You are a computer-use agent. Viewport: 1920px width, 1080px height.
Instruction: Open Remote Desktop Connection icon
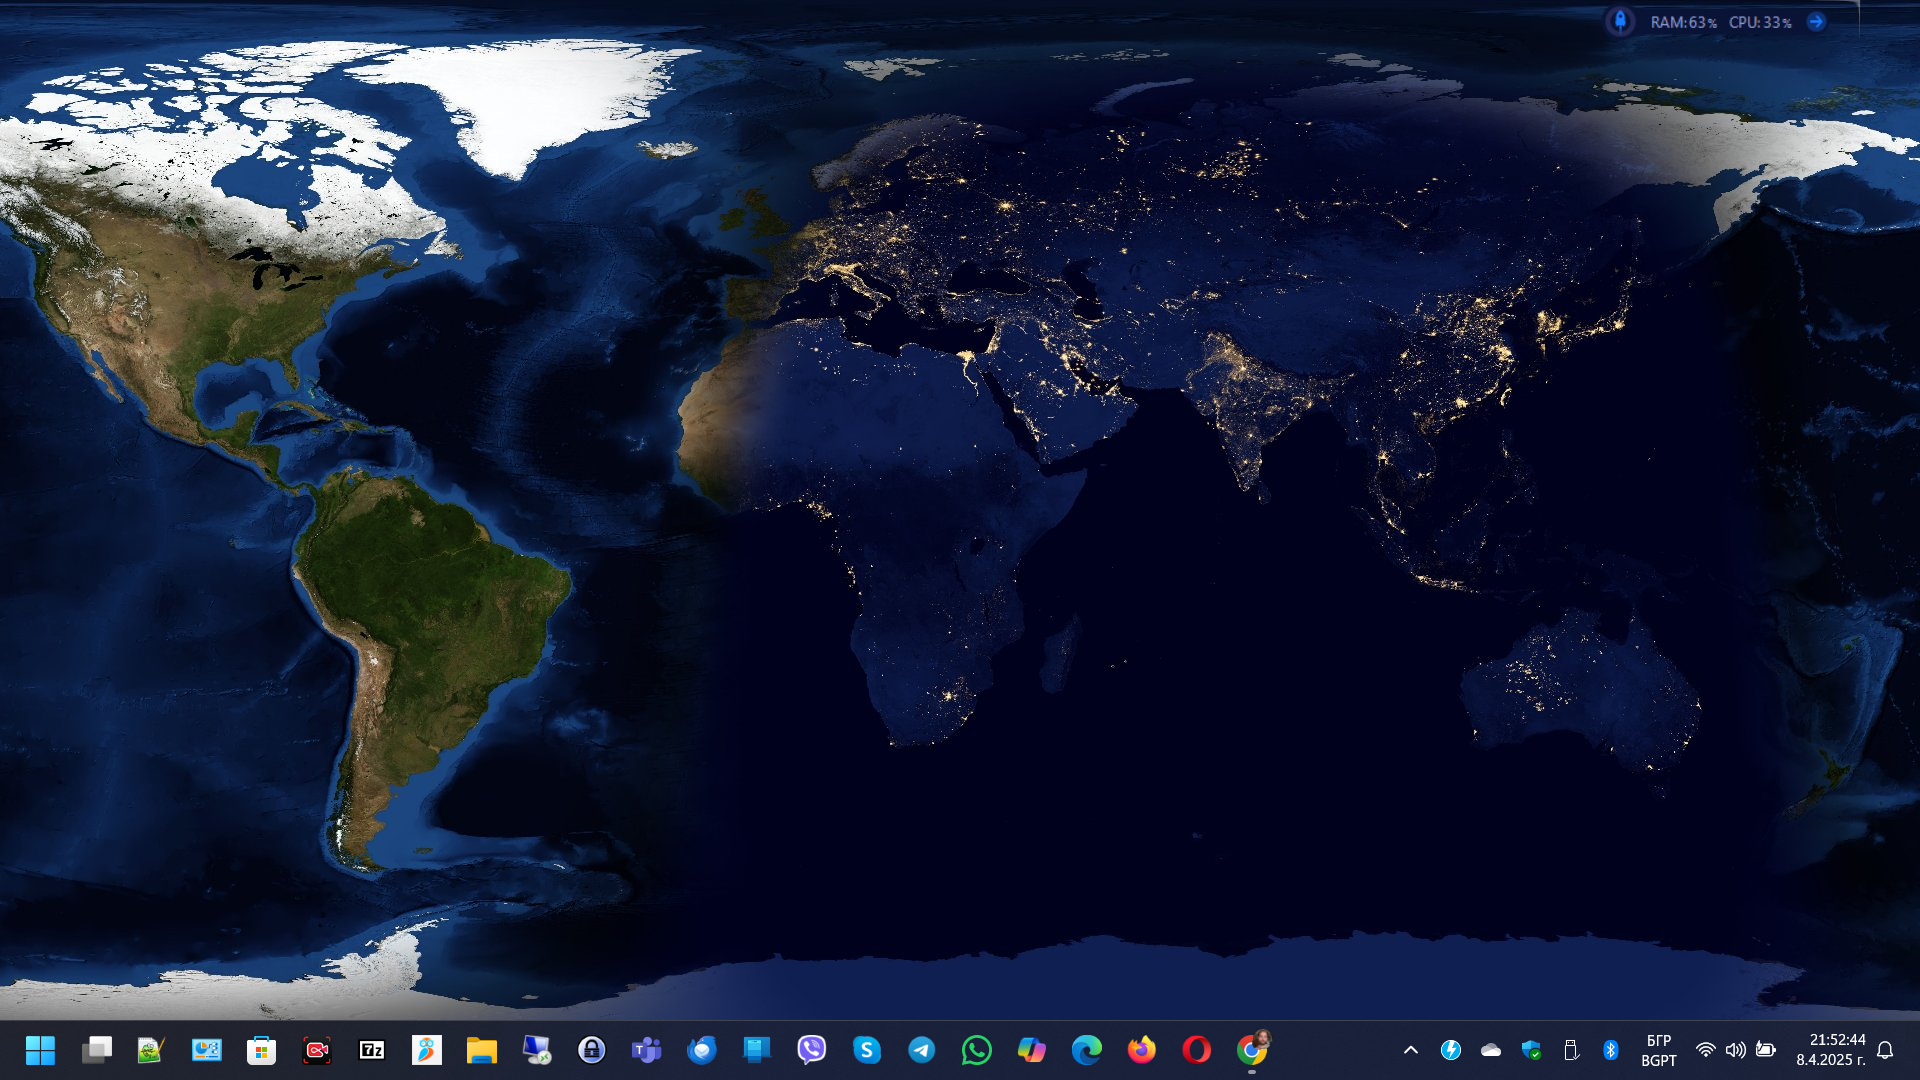pyautogui.click(x=536, y=1050)
